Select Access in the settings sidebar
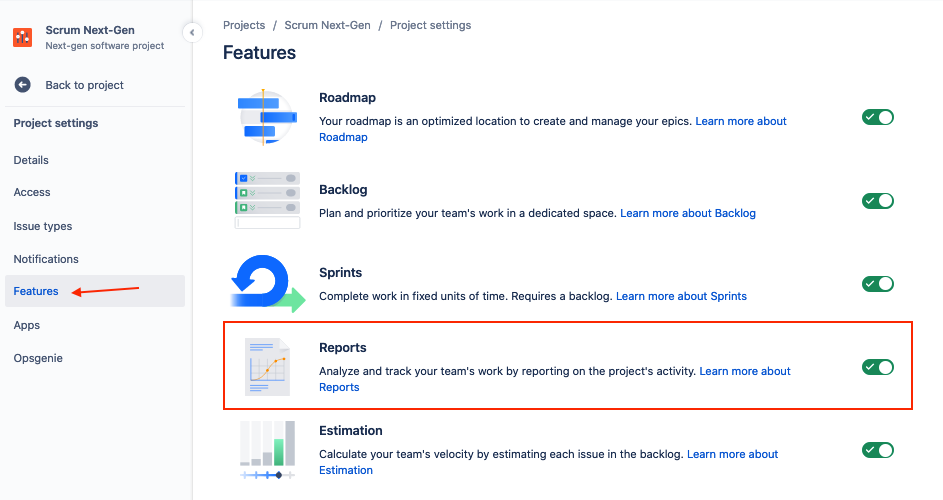943x500 pixels. click(32, 192)
